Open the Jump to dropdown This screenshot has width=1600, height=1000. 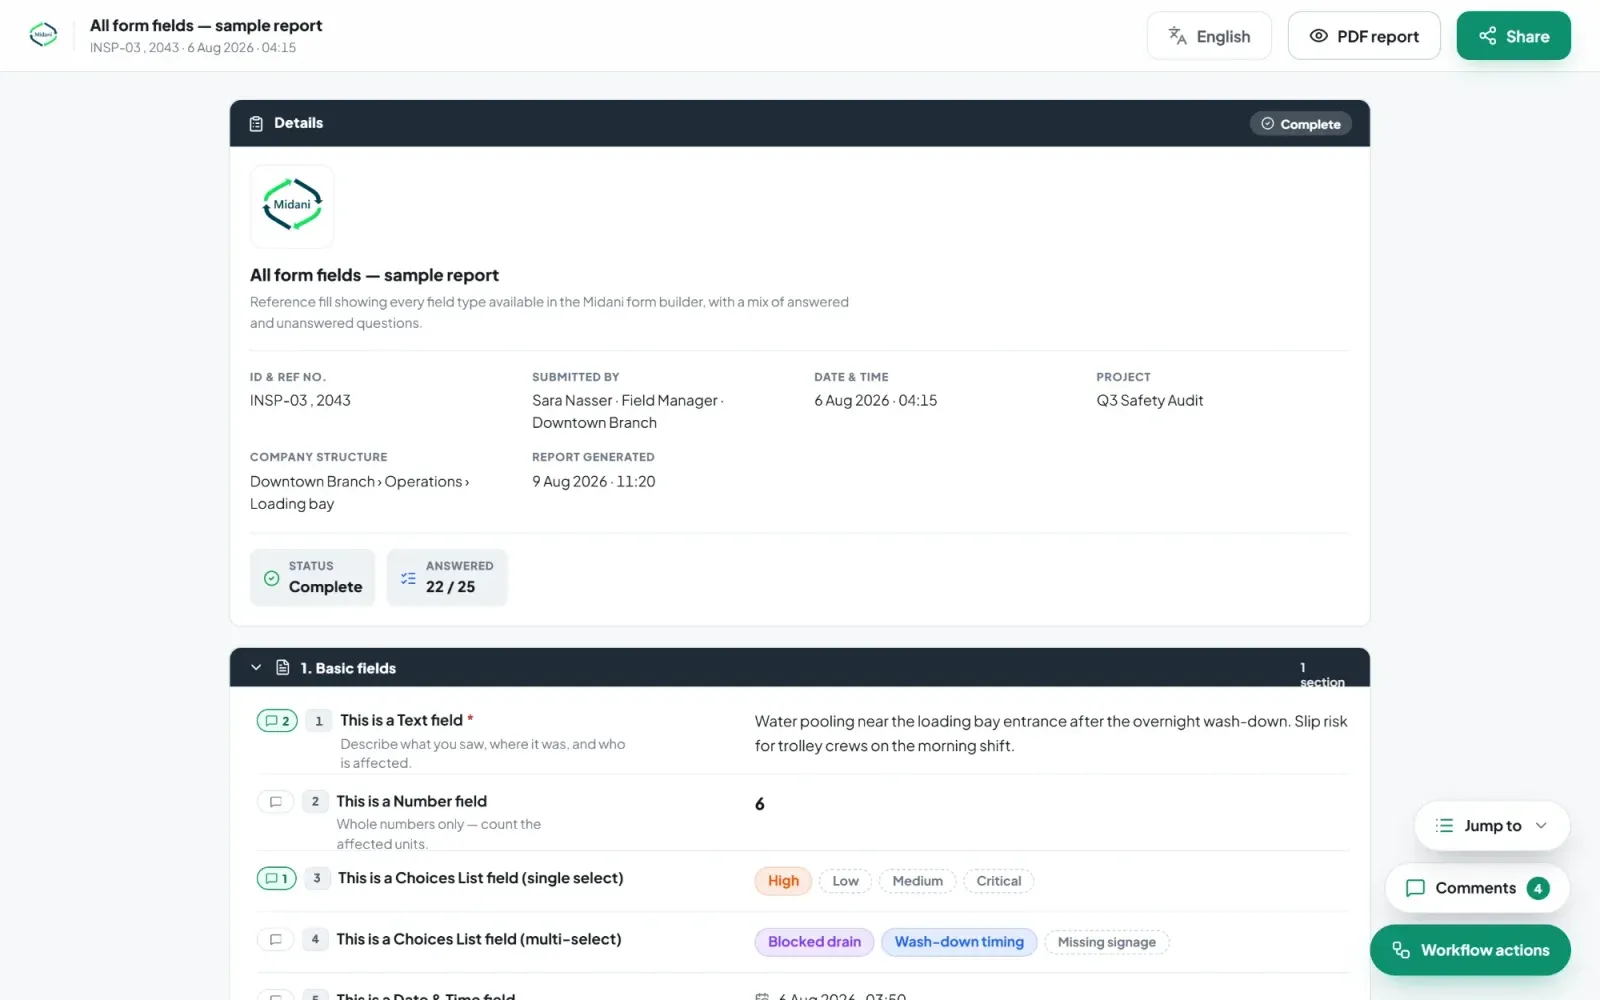[x=1492, y=826]
